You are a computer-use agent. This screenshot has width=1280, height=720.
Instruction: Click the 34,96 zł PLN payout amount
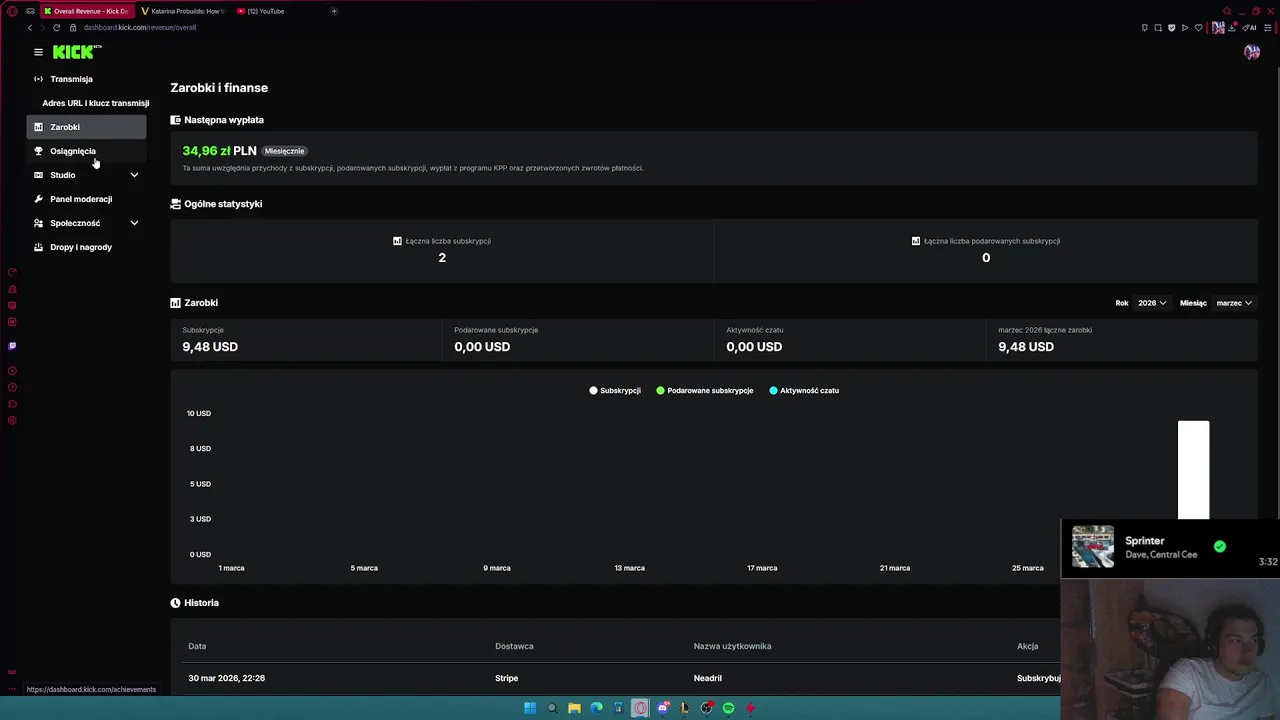click(219, 151)
